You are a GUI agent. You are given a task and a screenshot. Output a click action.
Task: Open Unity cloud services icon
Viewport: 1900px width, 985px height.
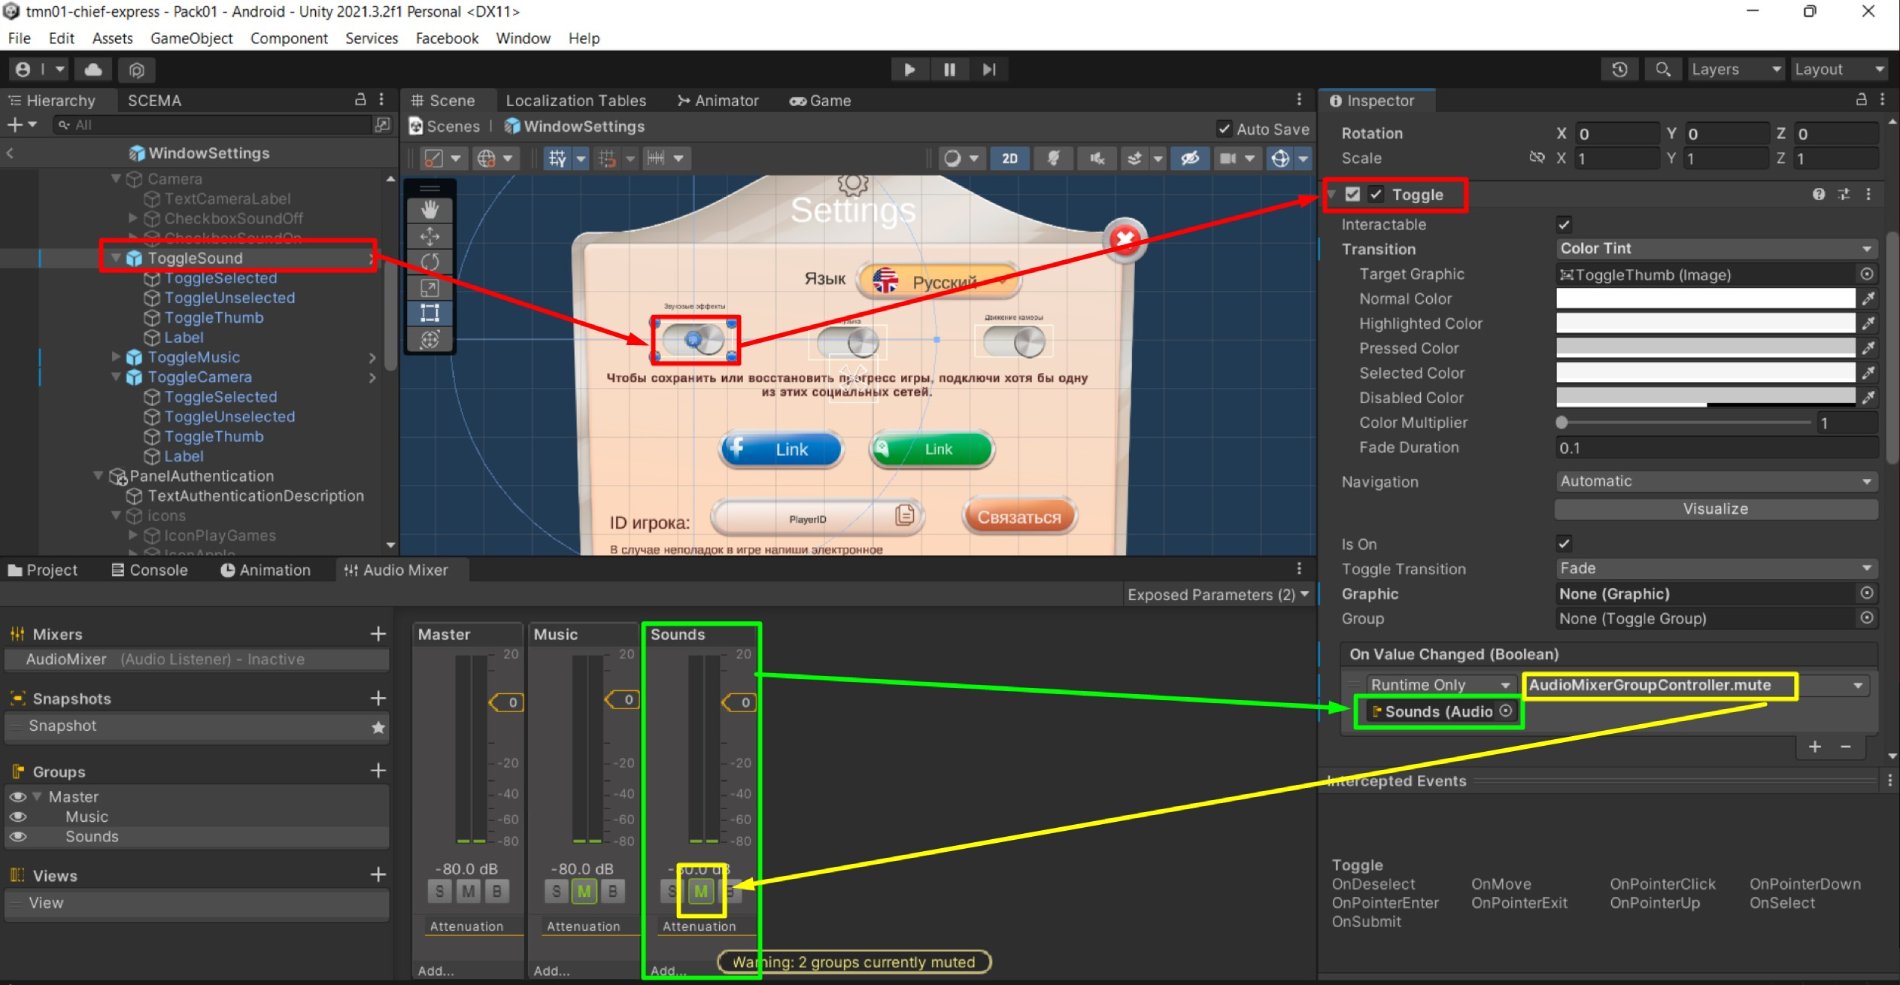pos(93,69)
